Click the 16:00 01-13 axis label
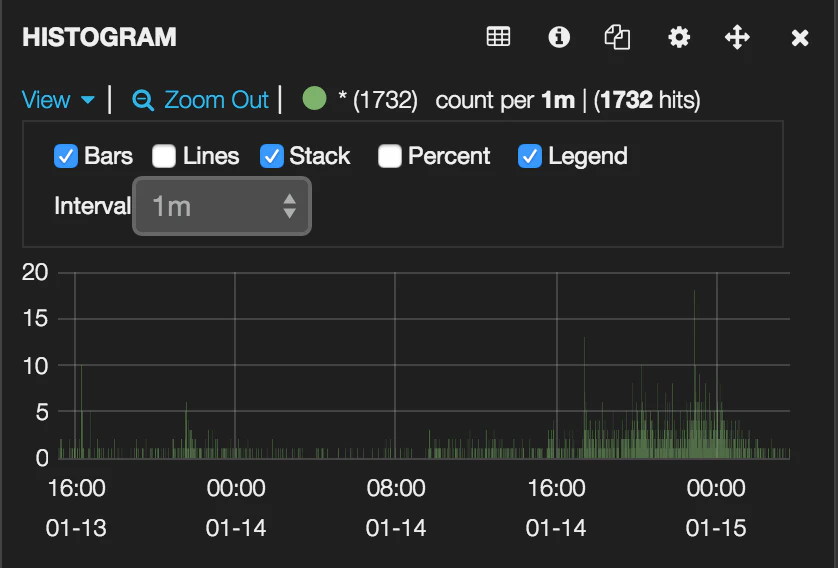838x568 pixels. (x=76, y=508)
